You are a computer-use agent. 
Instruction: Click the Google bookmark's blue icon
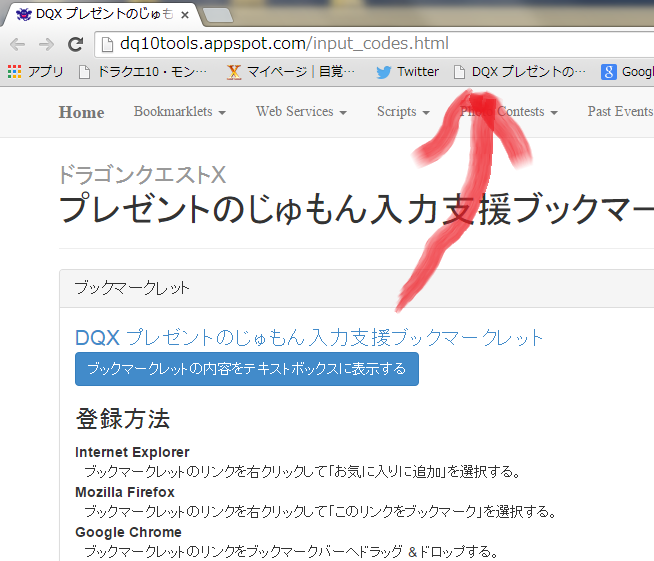click(609, 72)
